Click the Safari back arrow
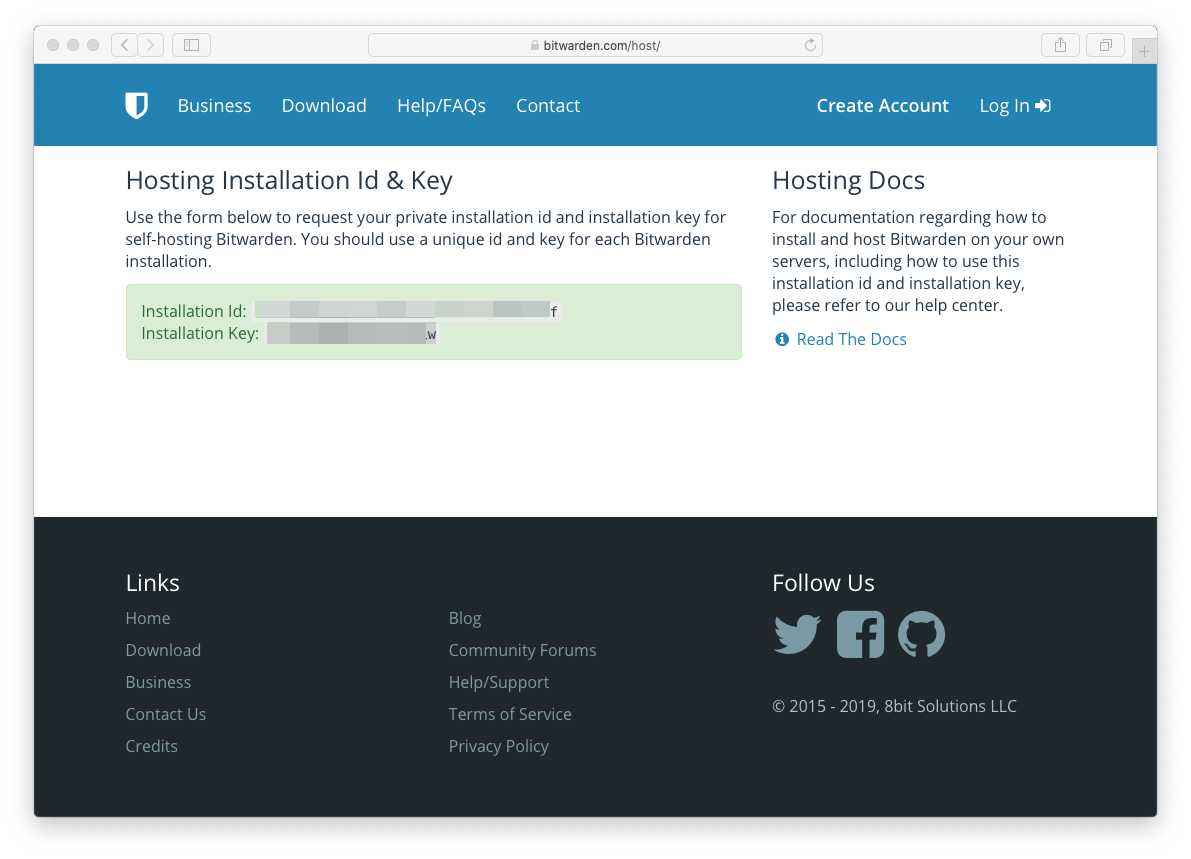This screenshot has height=859, width=1191. tap(125, 45)
